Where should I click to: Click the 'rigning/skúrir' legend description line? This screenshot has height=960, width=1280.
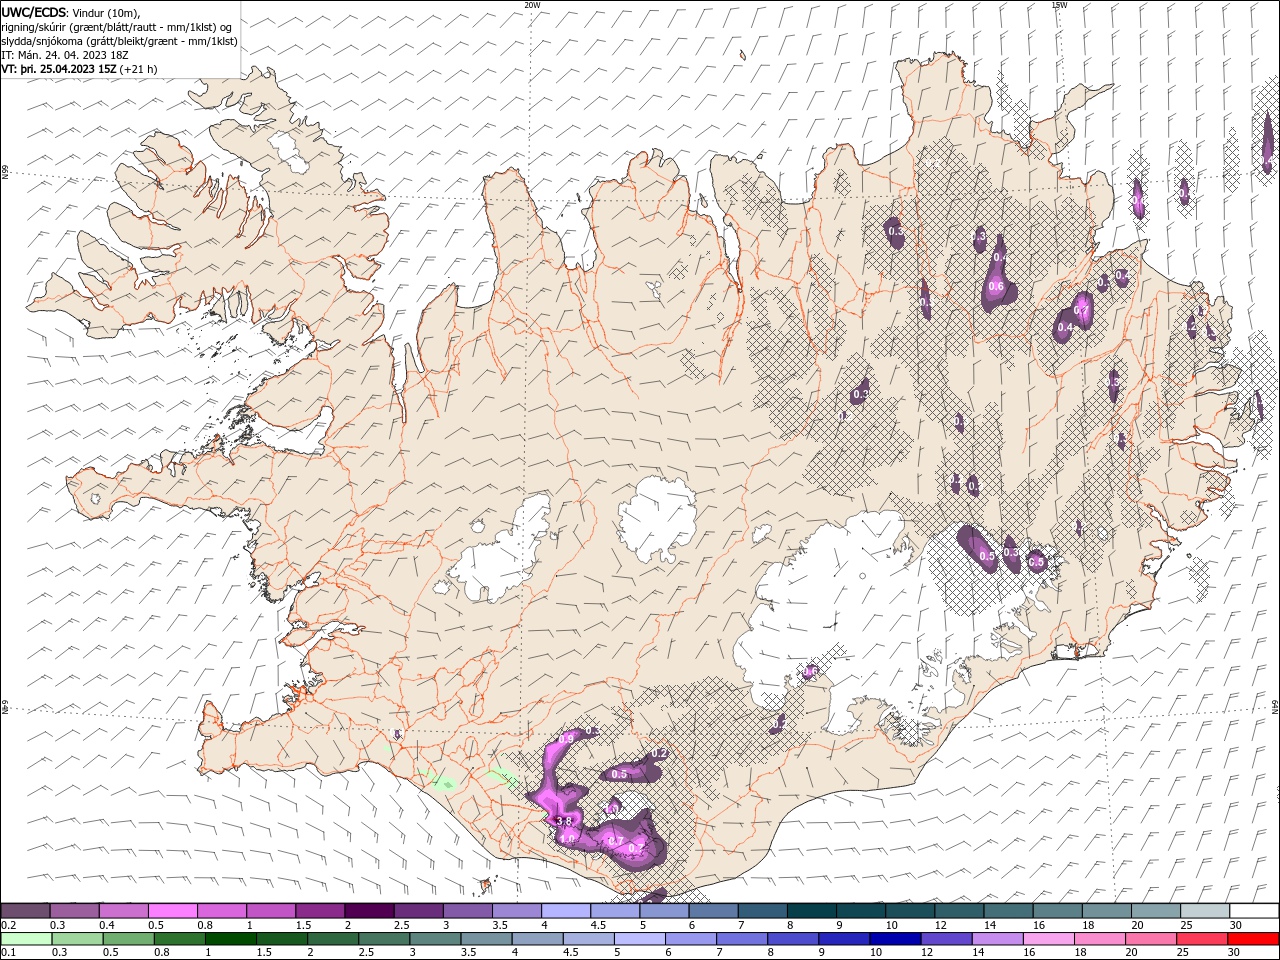click(118, 27)
